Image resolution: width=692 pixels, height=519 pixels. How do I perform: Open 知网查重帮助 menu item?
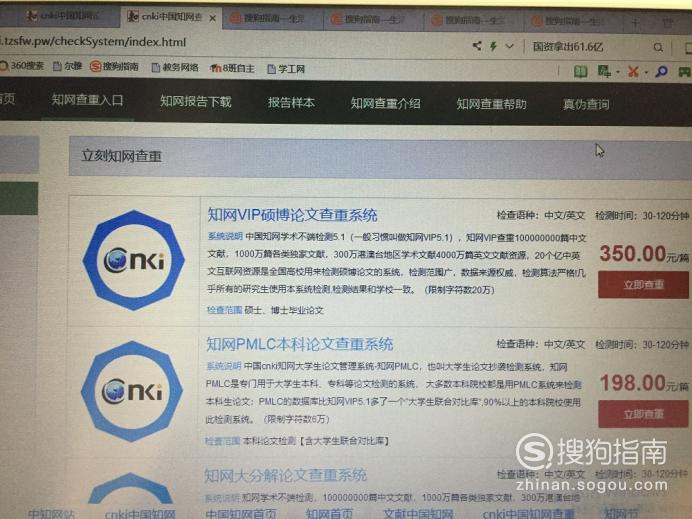(x=491, y=104)
